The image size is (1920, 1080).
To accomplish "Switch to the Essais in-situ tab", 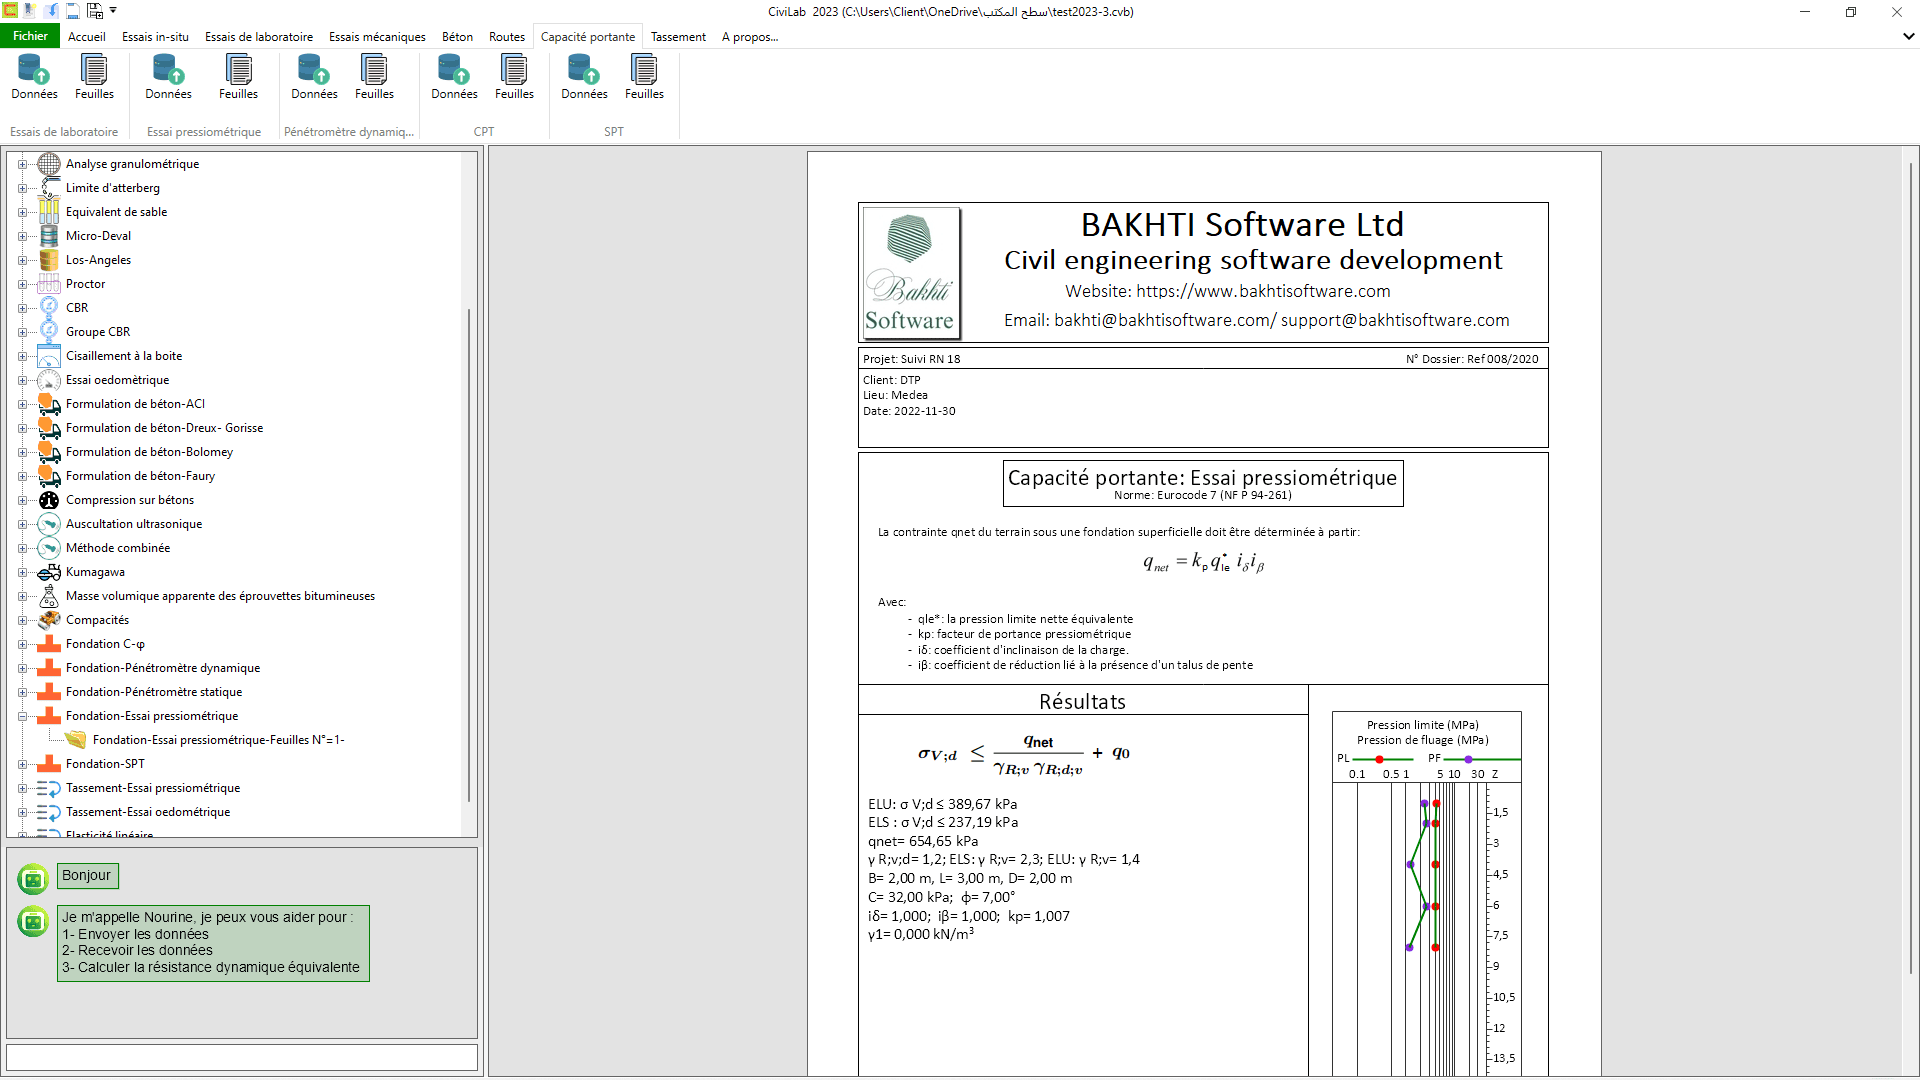I will [155, 37].
